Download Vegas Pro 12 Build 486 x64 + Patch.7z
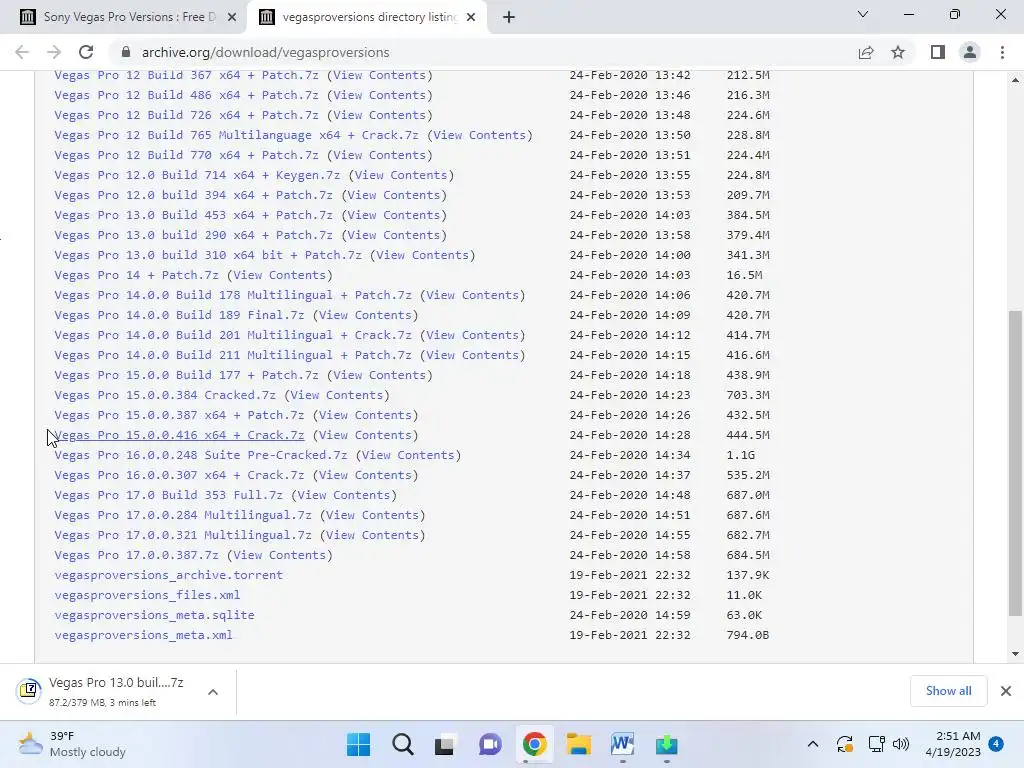Image resolution: width=1024 pixels, height=768 pixels. pyautogui.click(x=186, y=95)
